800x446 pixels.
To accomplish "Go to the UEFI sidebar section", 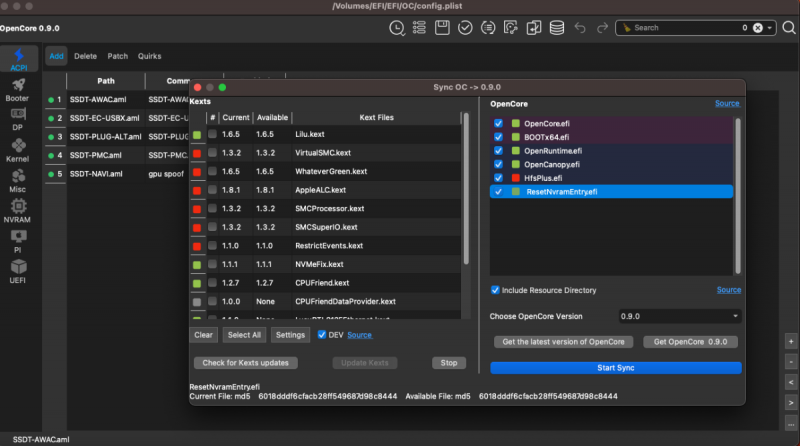I will [18, 269].
